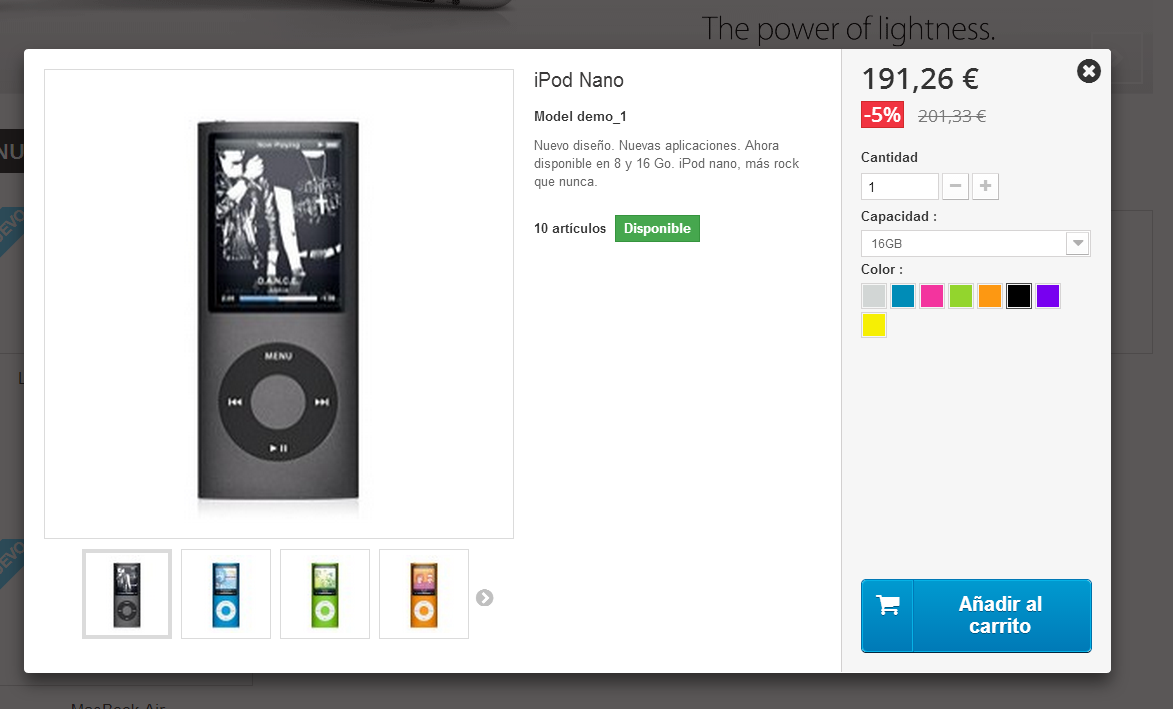Click the Añadir al carrito button
1173x709 pixels.
[x=976, y=616]
